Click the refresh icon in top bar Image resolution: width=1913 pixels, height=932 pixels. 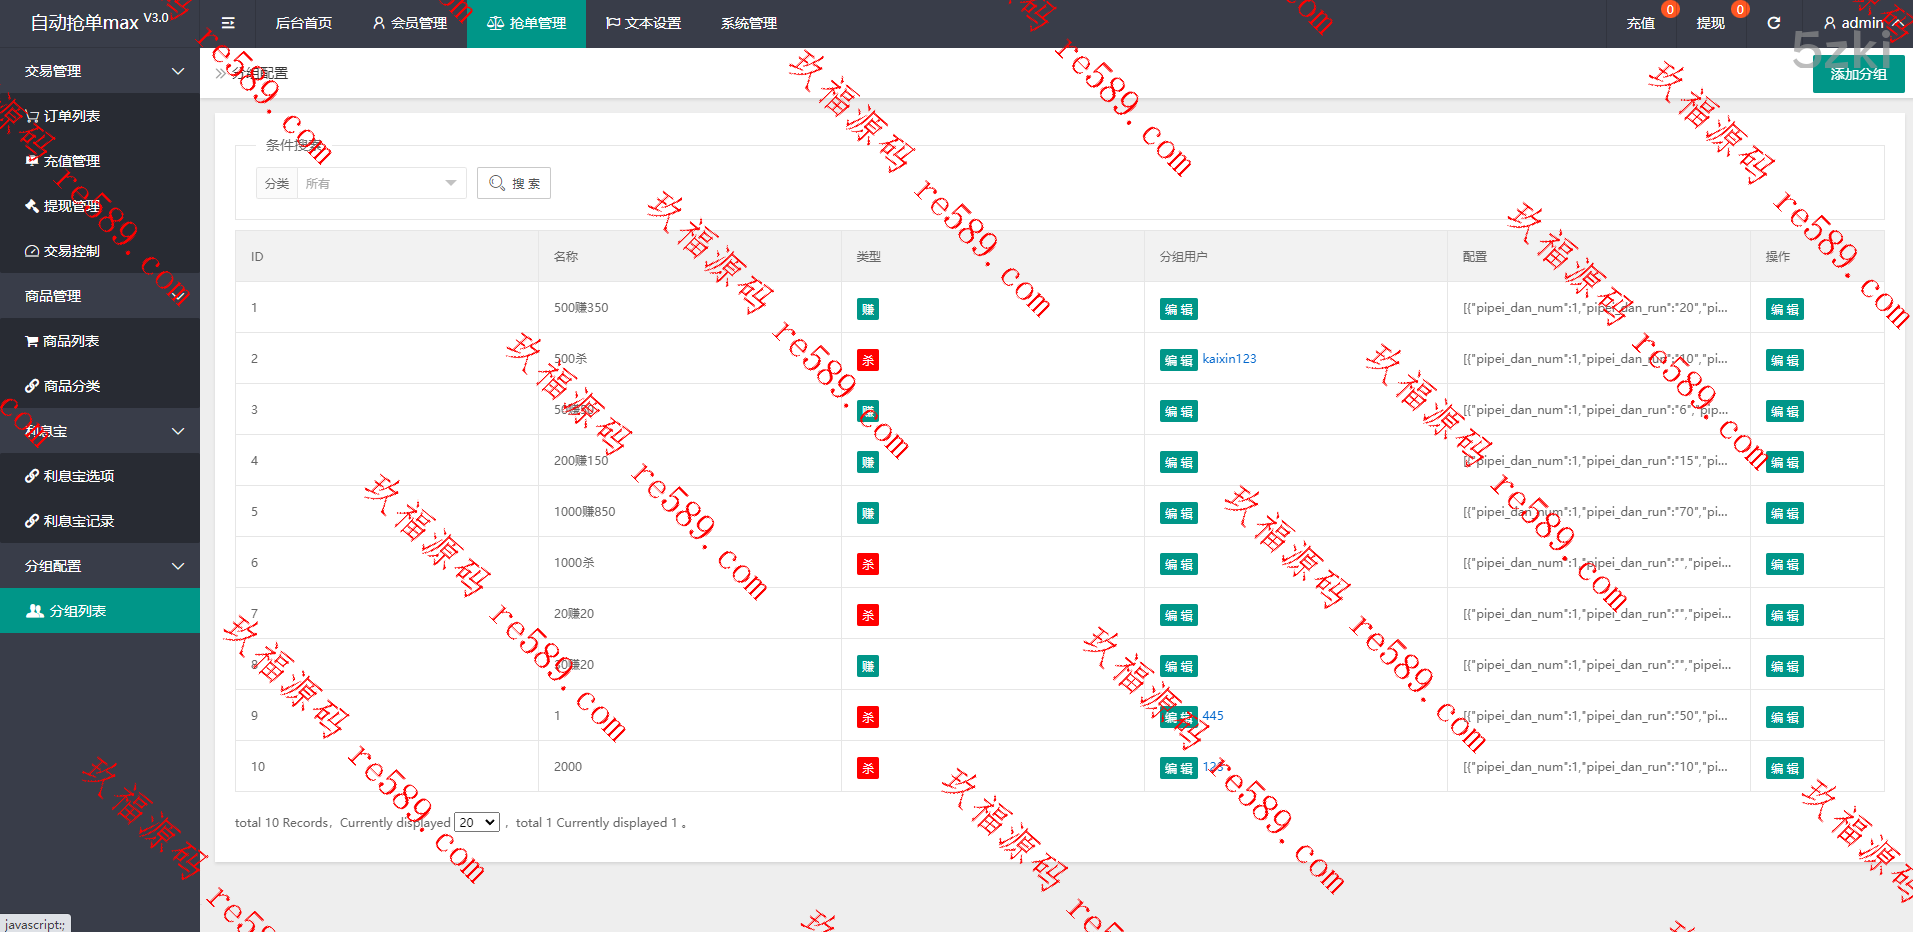[x=1773, y=23]
